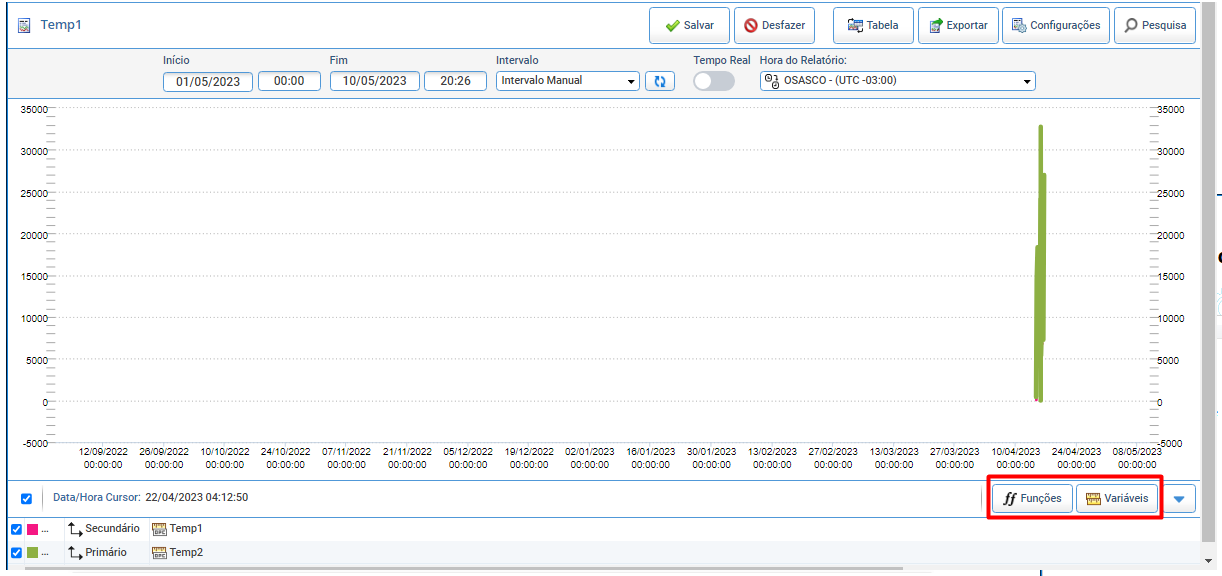The width and height of the screenshot is (1222, 576).
Task: Open Configurações settings
Action: tap(1056, 26)
